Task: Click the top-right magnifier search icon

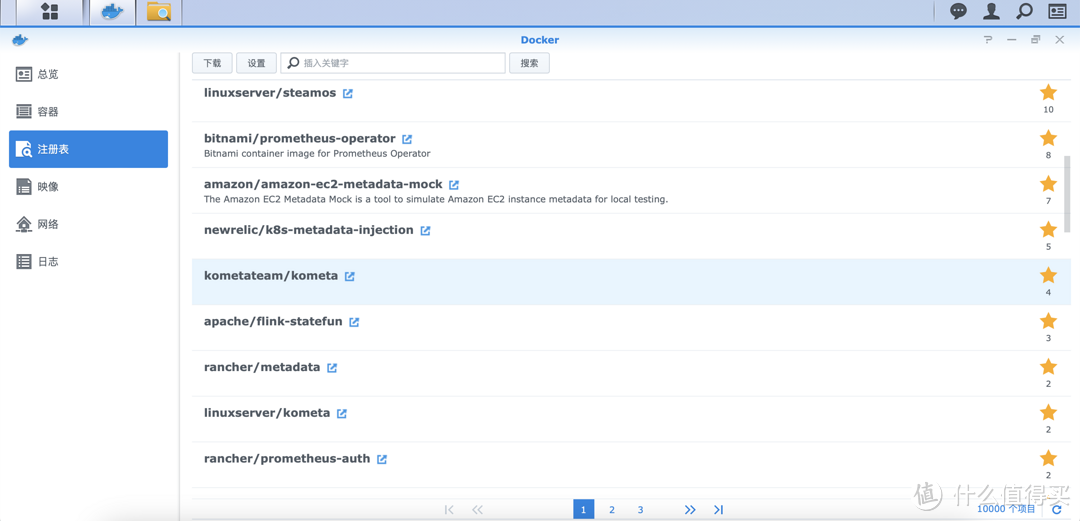Action: [1024, 11]
